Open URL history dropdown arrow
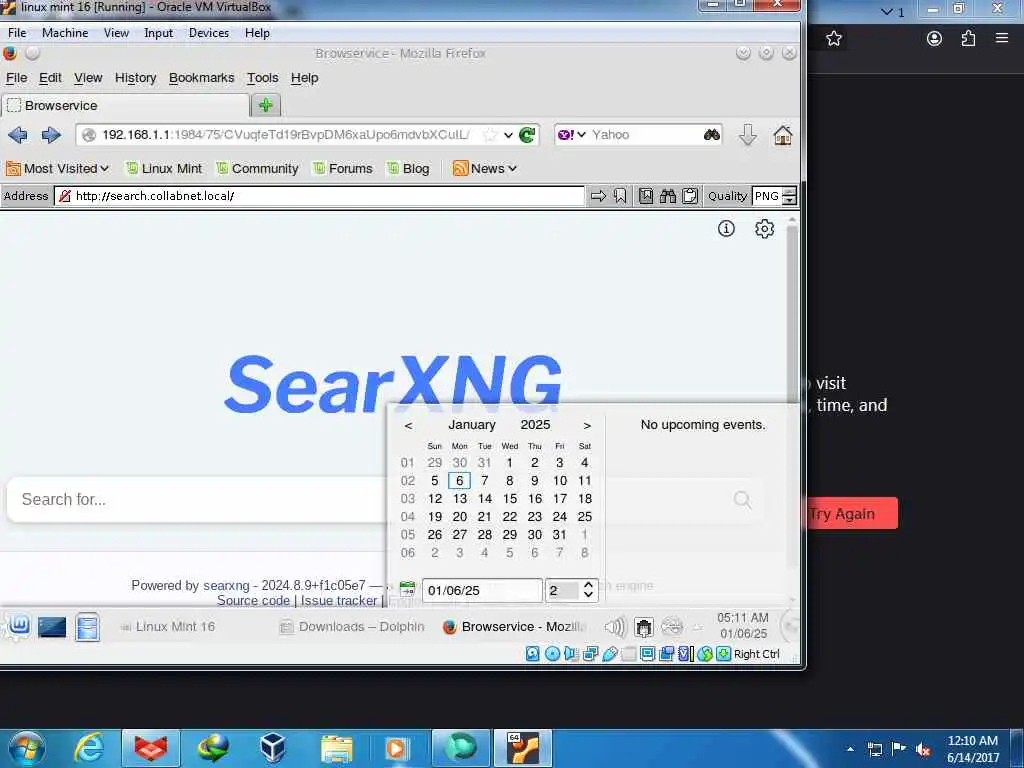 click(508, 135)
